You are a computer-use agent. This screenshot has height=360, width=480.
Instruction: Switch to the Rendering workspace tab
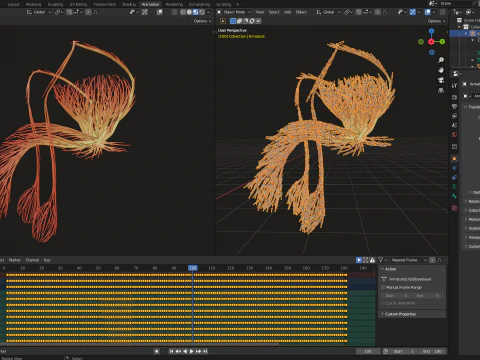tap(174, 4)
